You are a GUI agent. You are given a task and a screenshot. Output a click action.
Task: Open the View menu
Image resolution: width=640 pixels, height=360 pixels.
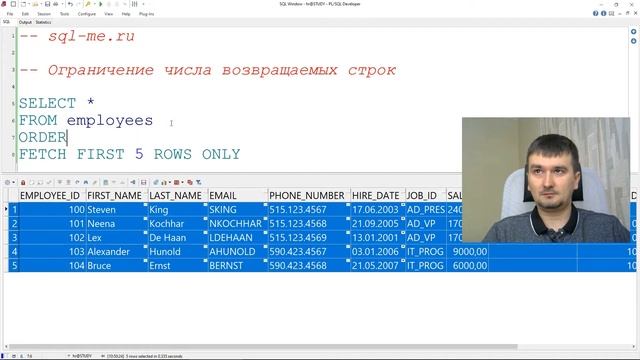[109, 14]
